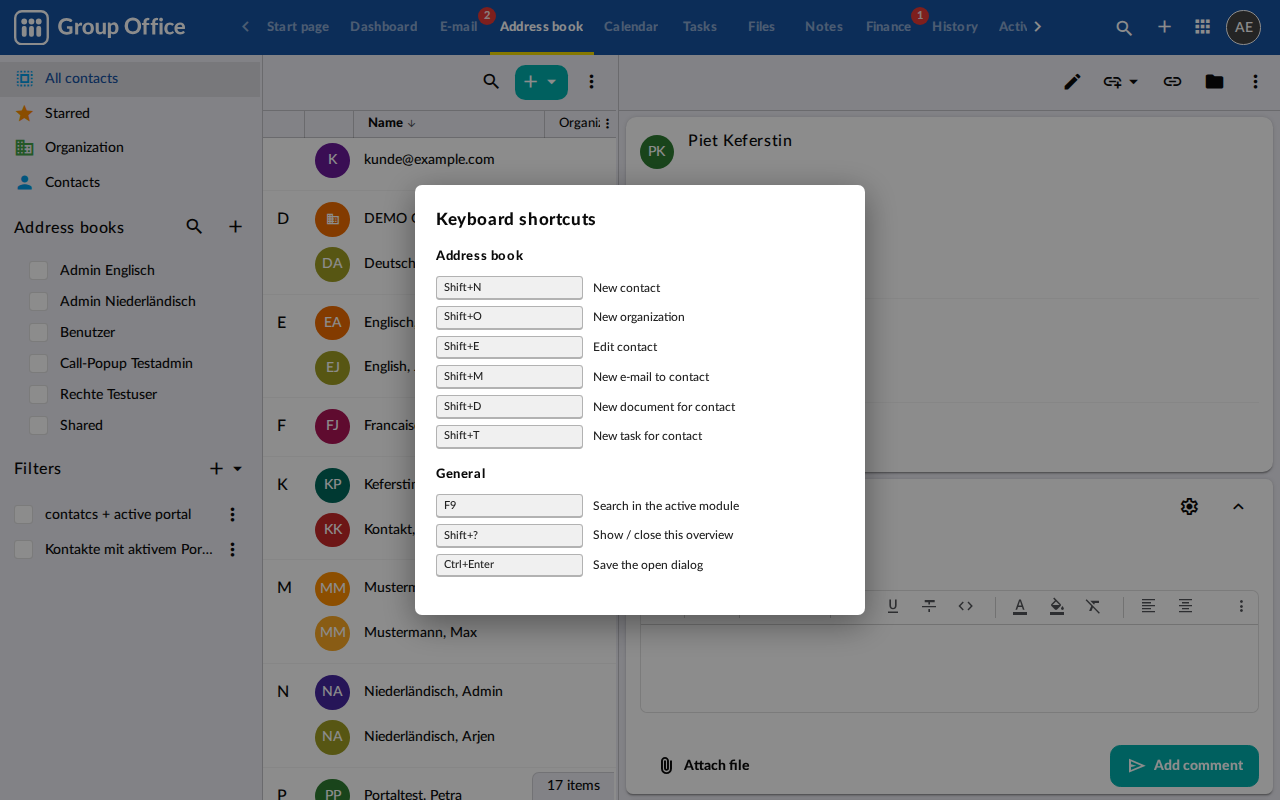Enable Kontakte mit aktivem Portal filter checkbox

pos(24,549)
